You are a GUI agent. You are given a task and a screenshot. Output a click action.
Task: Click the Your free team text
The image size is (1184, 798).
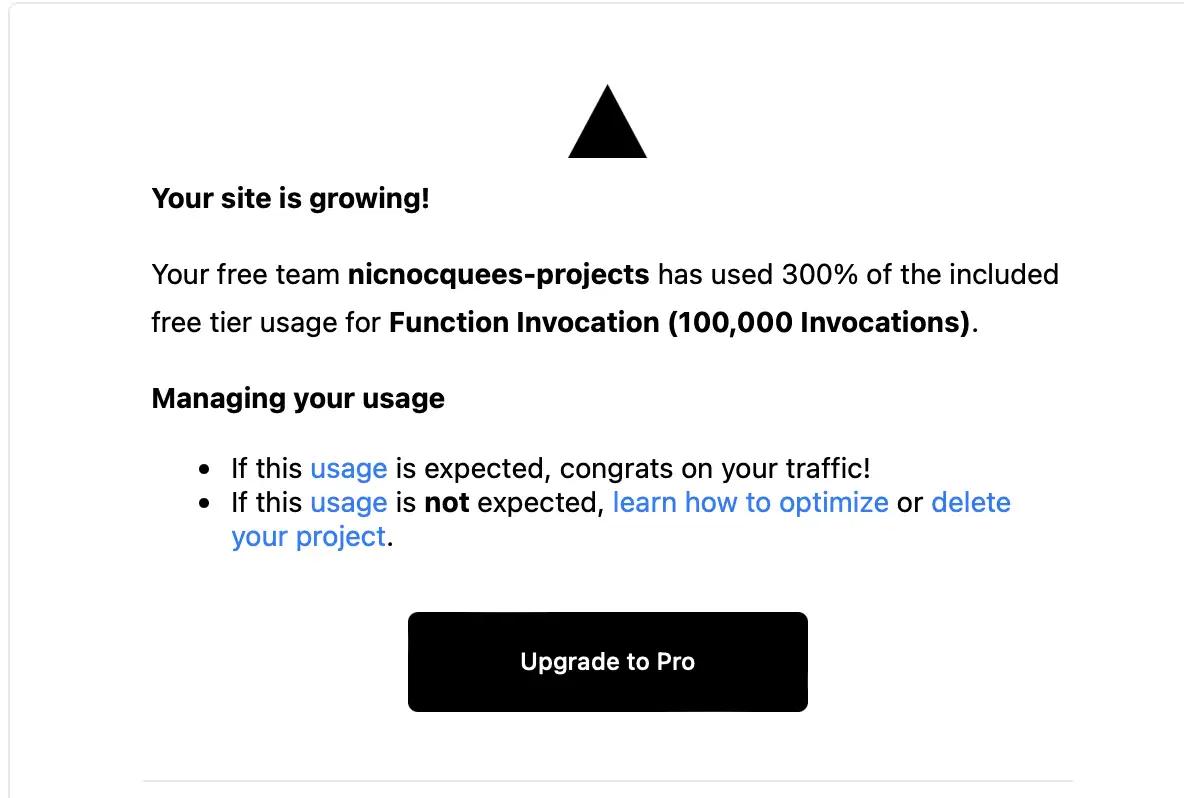click(245, 275)
